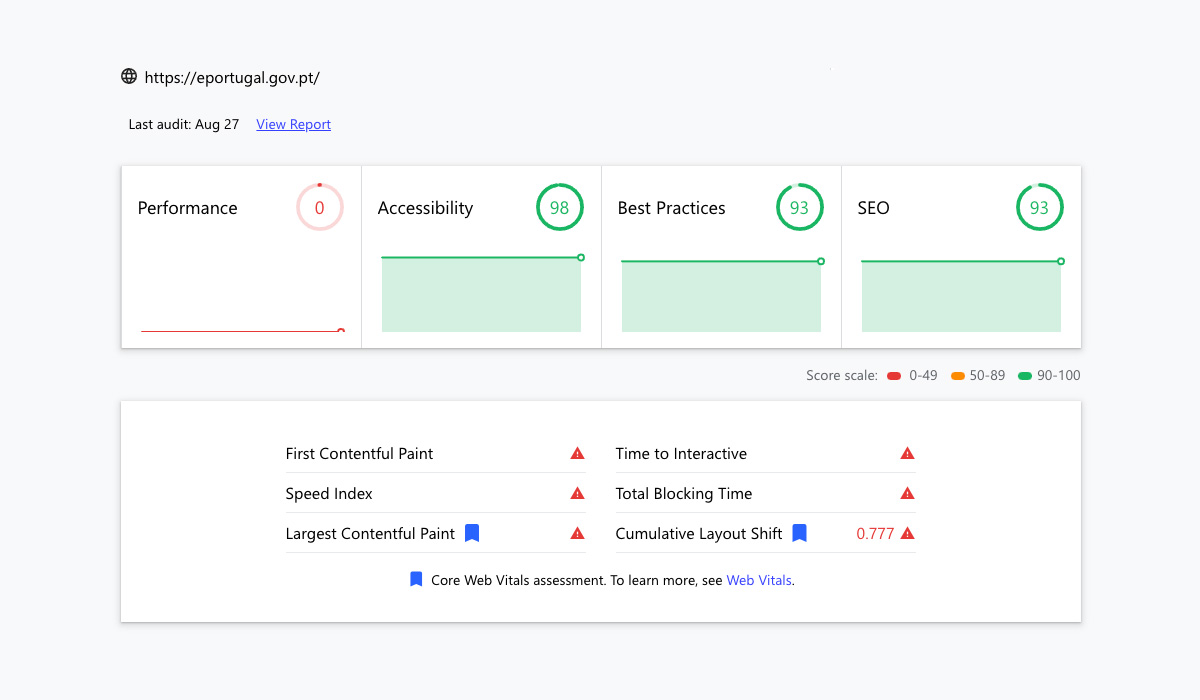Click the Performance trend line end marker
The width and height of the screenshot is (1200, 700).
(x=341, y=331)
